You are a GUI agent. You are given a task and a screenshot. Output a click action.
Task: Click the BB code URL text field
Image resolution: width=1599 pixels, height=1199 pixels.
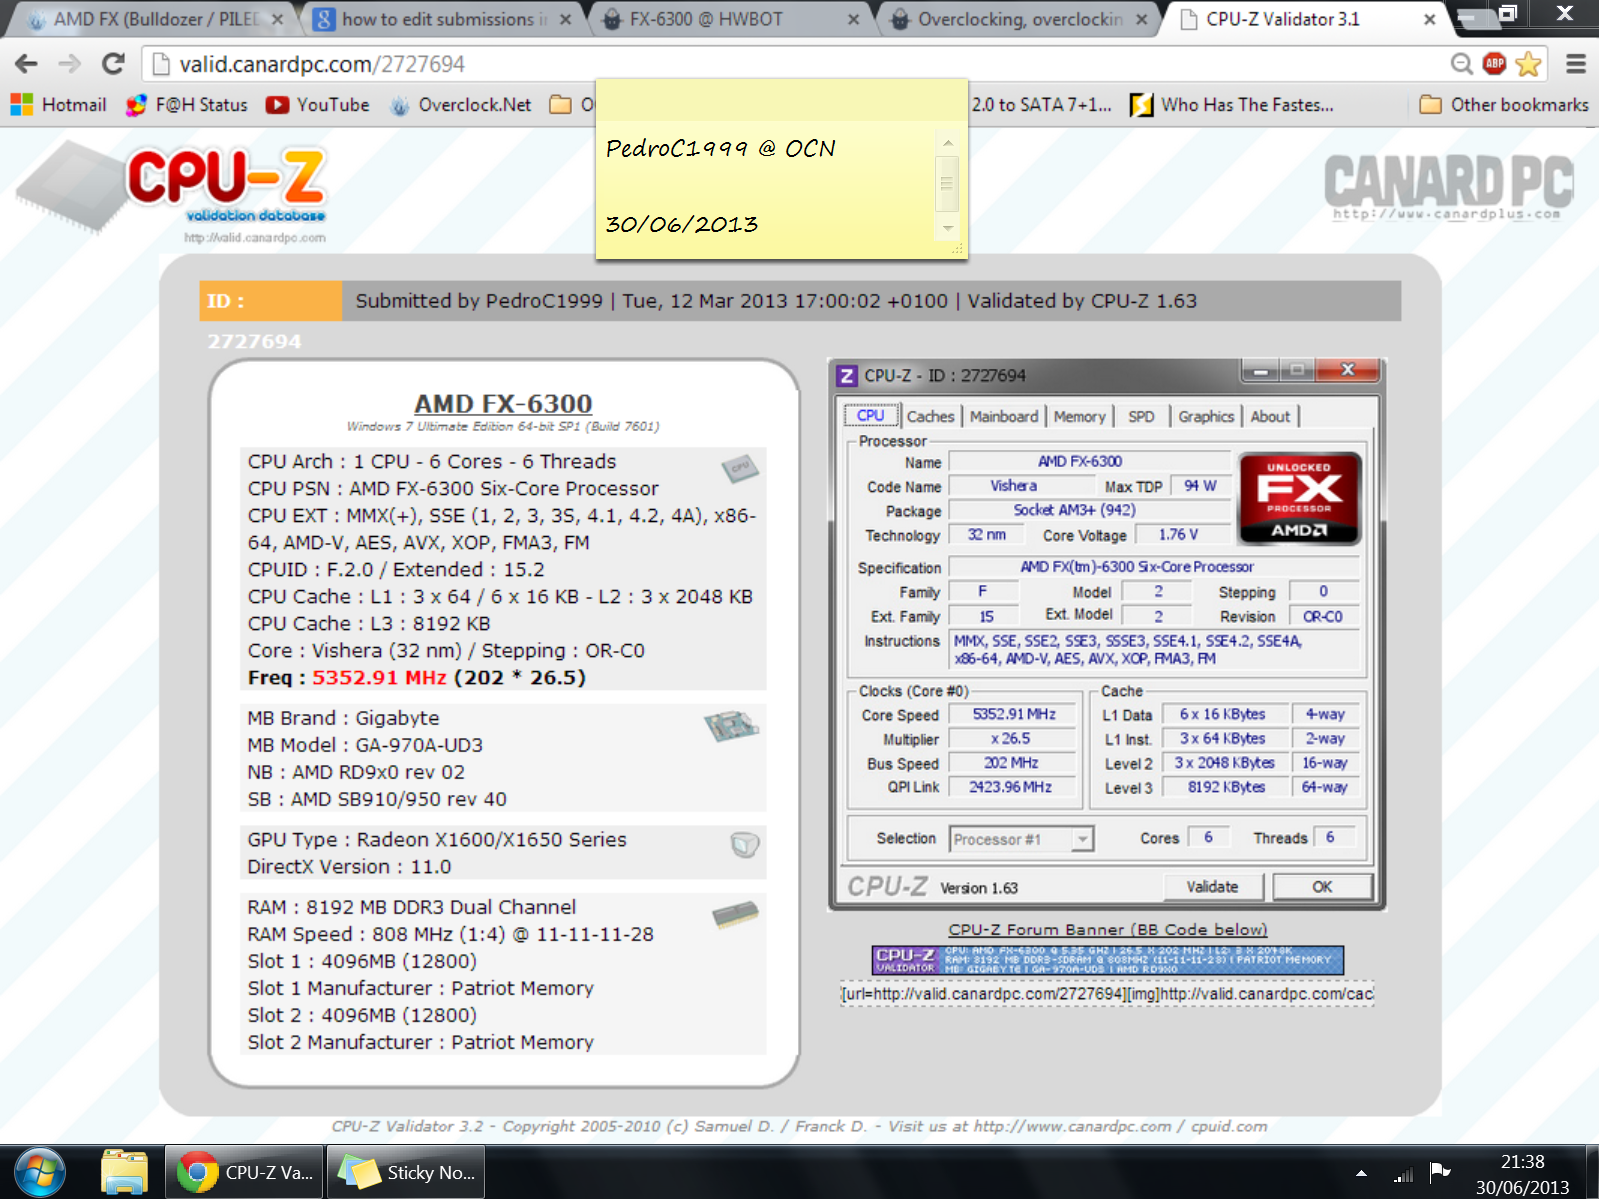[x=1107, y=994]
